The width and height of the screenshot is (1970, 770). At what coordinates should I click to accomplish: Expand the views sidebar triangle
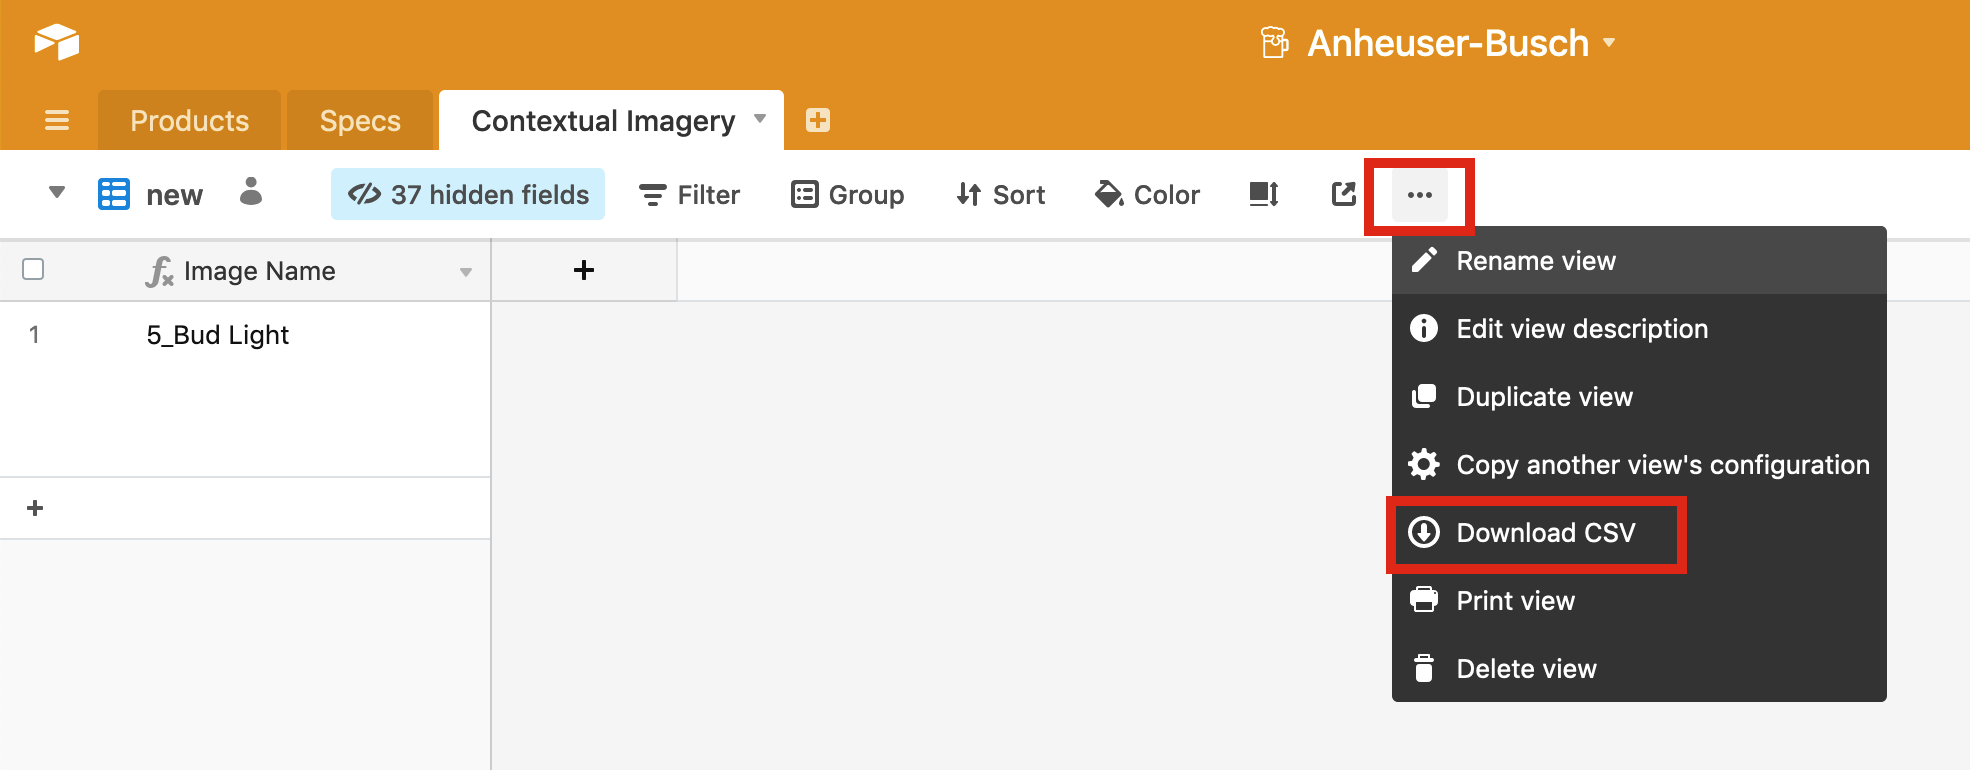[57, 192]
